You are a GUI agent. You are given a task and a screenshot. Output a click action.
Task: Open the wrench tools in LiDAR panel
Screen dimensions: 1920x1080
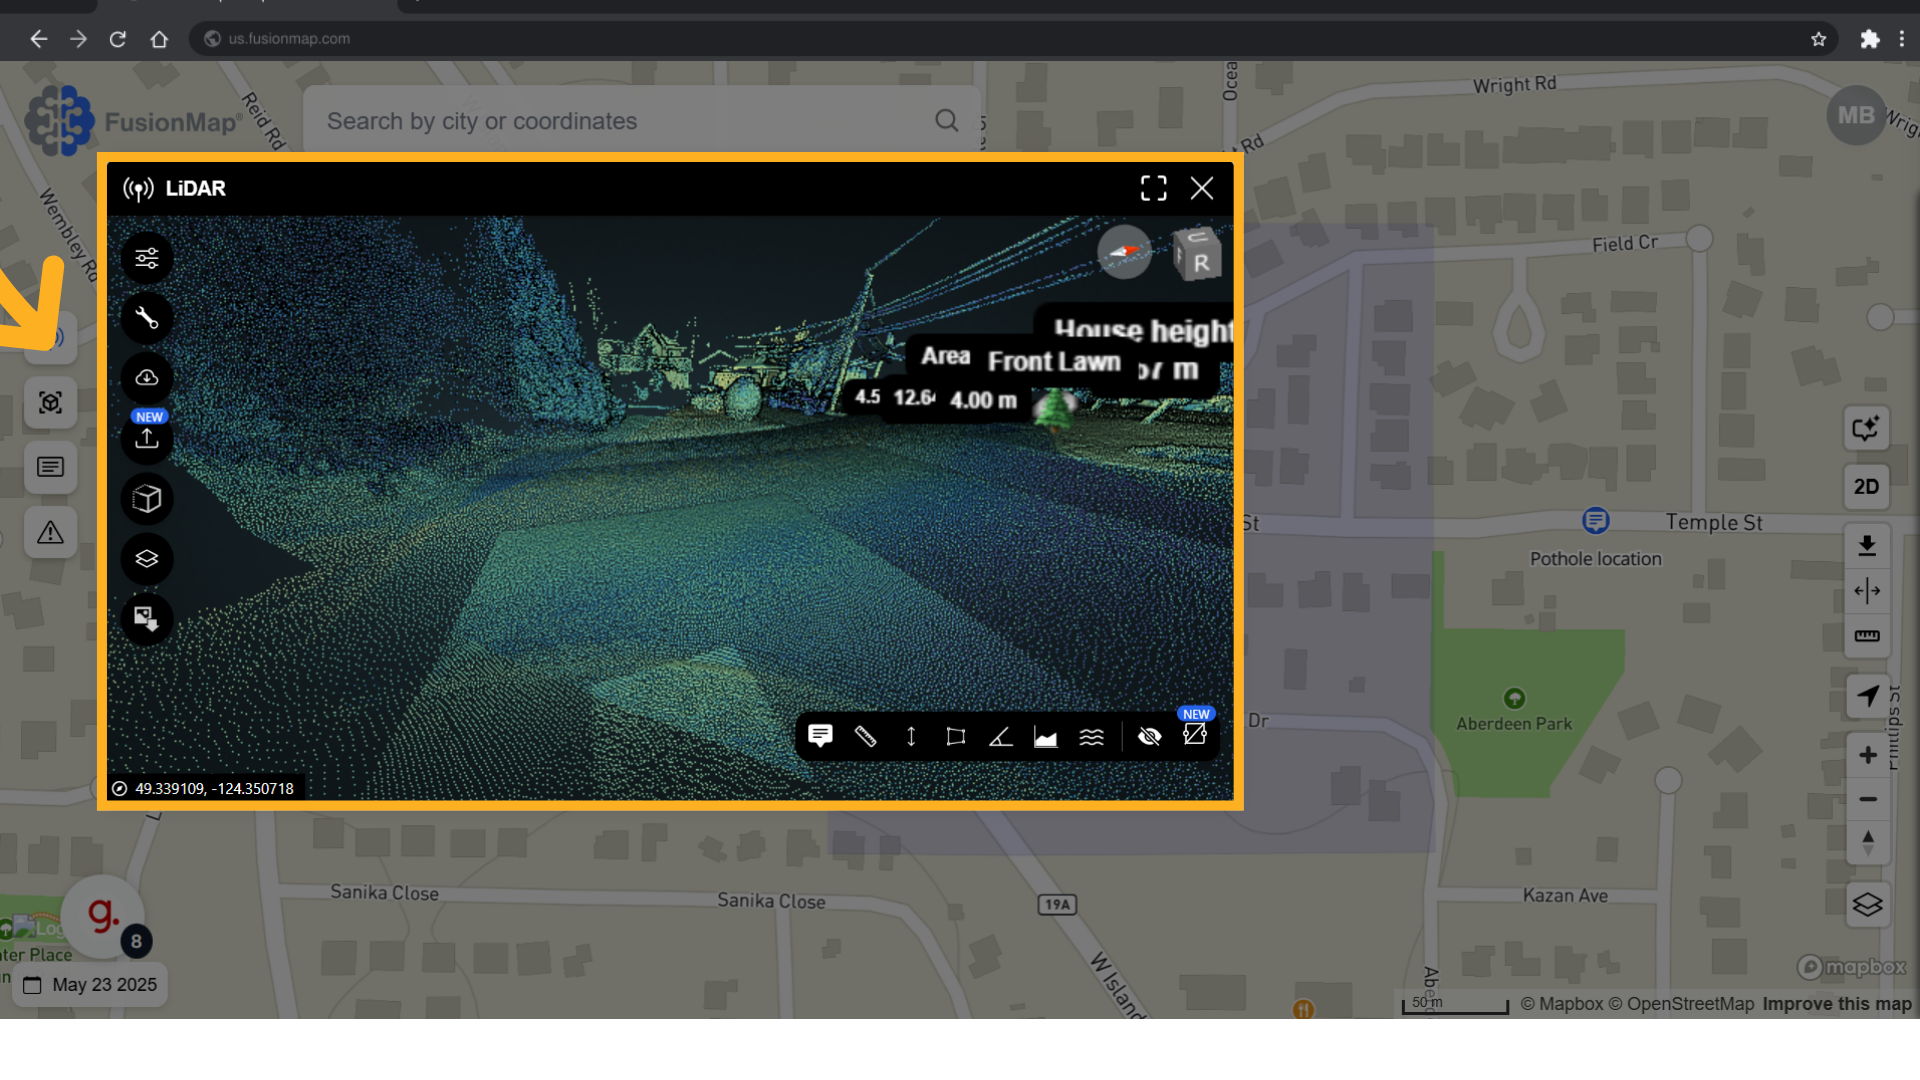[147, 318]
